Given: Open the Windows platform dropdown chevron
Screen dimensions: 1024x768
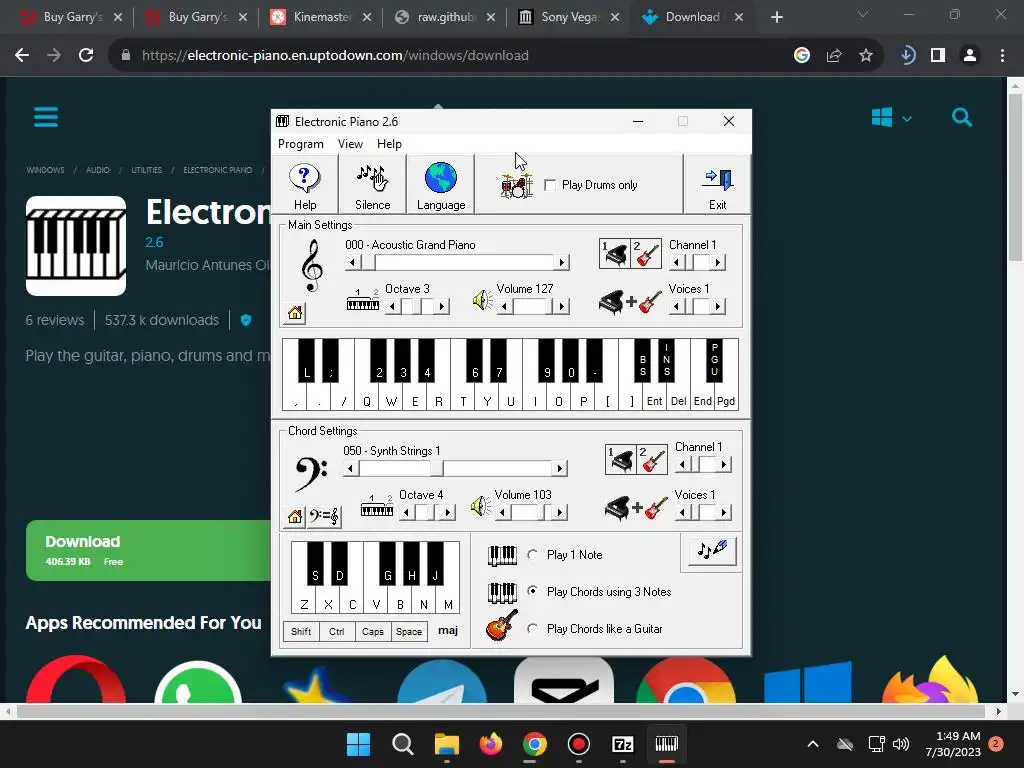Looking at the screenshot, I should [x=906, y=119].
